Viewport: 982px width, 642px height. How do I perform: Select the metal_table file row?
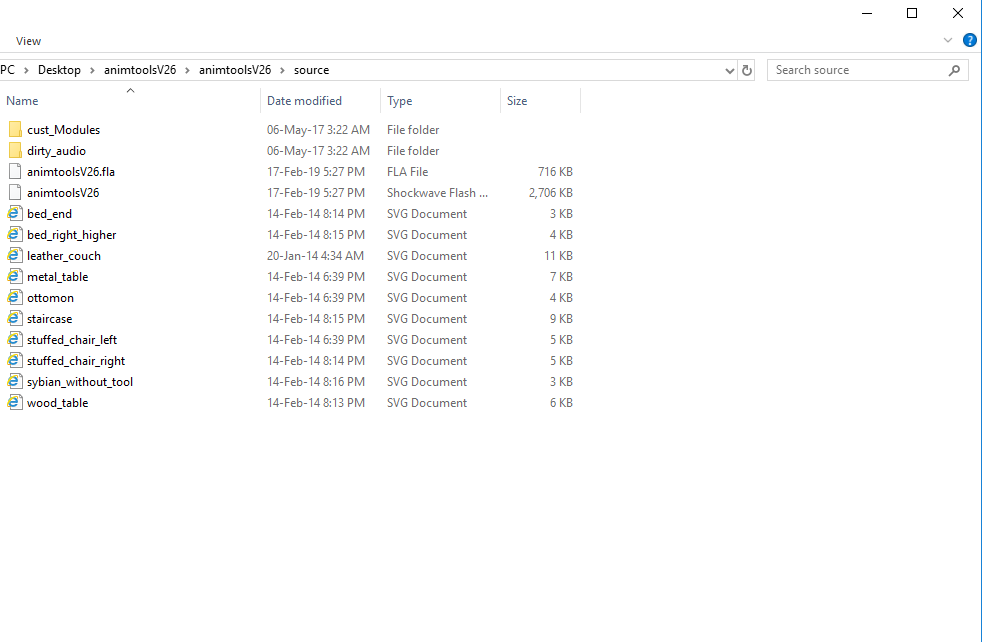click(58, 277)
